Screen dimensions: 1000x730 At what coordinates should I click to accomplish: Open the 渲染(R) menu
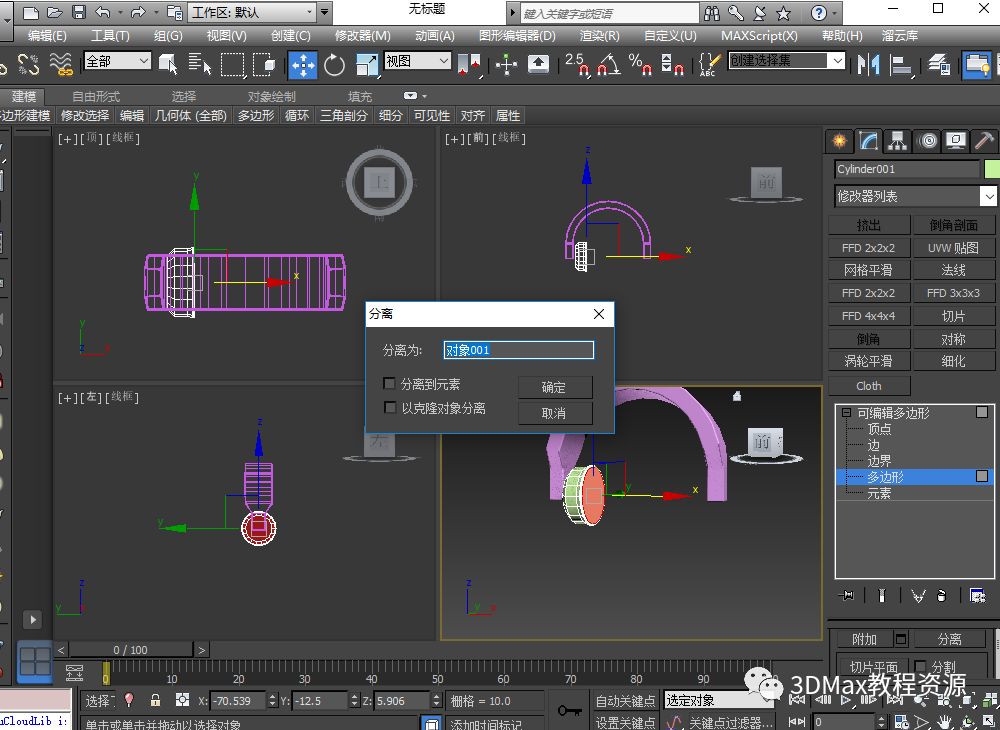pyautogui.click(x=600, y=35)
